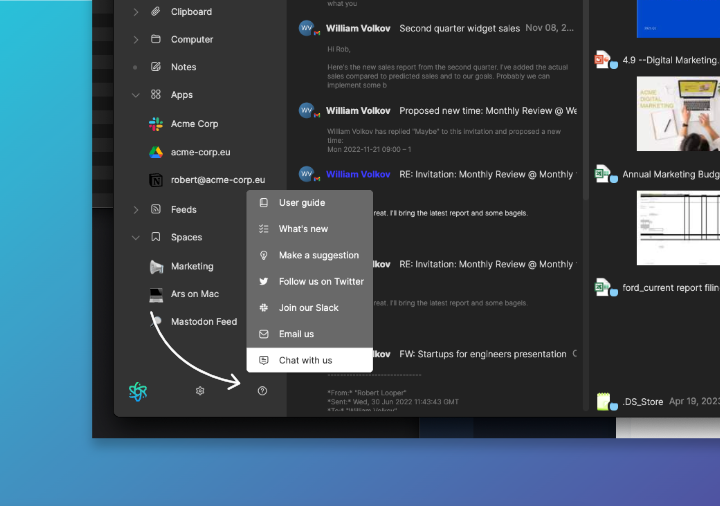Open the Acme Corp Slack app
Viewport: 720px width, 506px height.
(194, 124)
